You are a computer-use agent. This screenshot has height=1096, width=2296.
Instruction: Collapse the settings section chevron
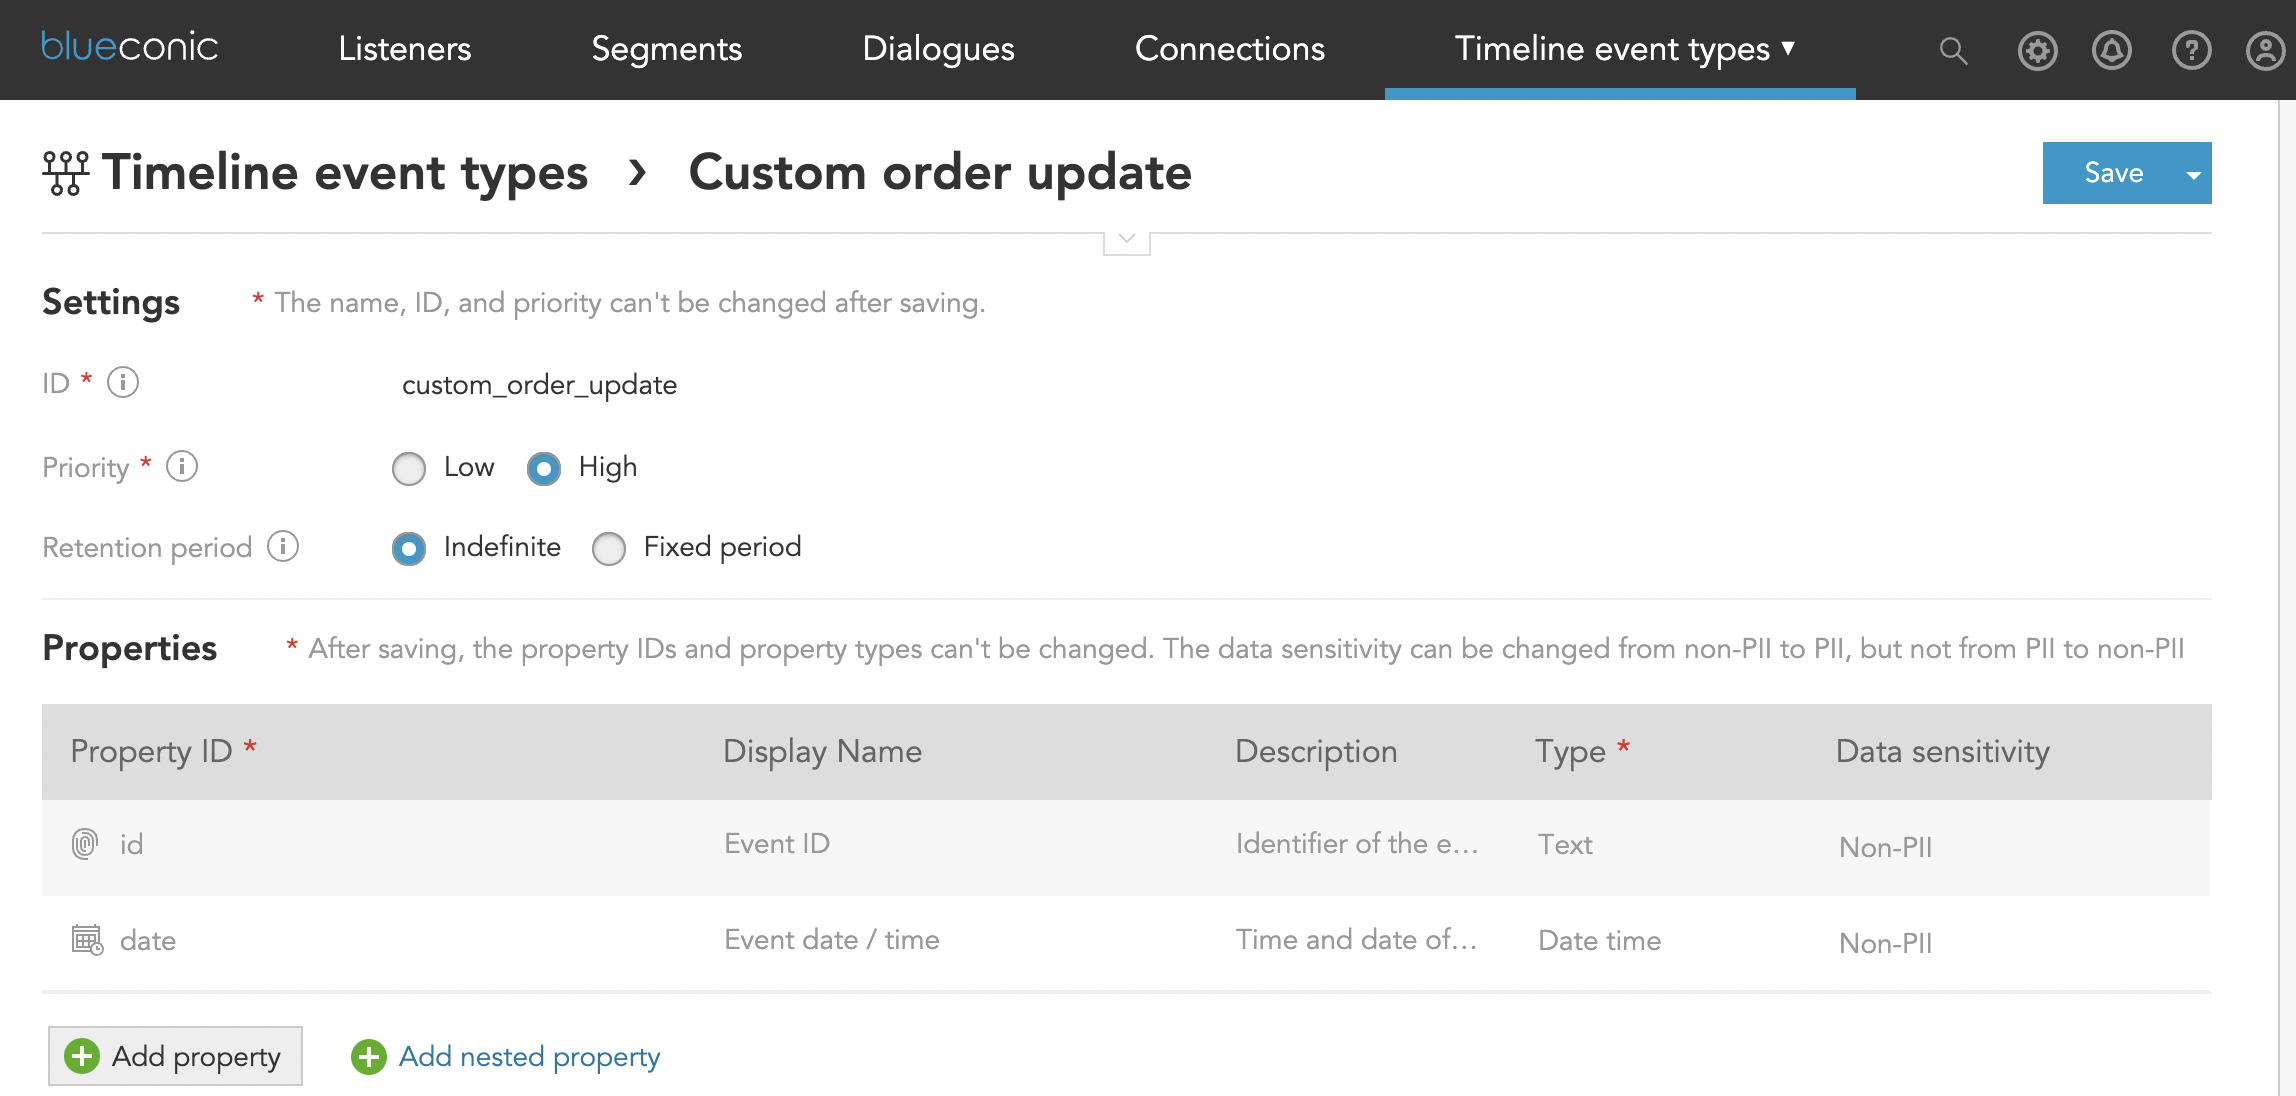tap(1126, 240)
